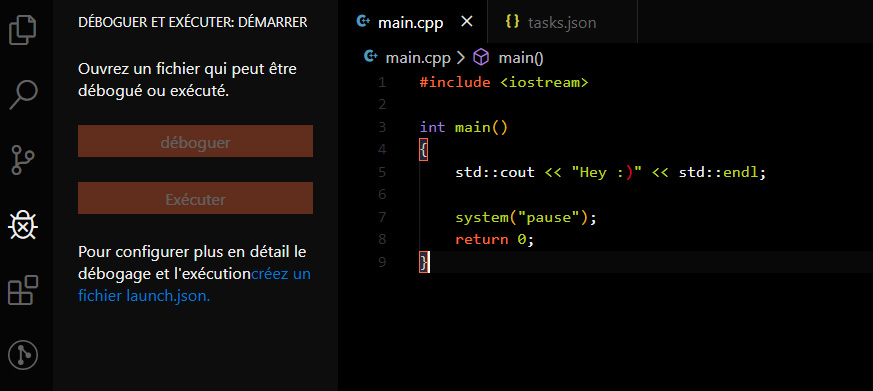This screenshot has width=873, height=391.
Task: Select main.cpp in the breadcrumb
Action: 418,57
